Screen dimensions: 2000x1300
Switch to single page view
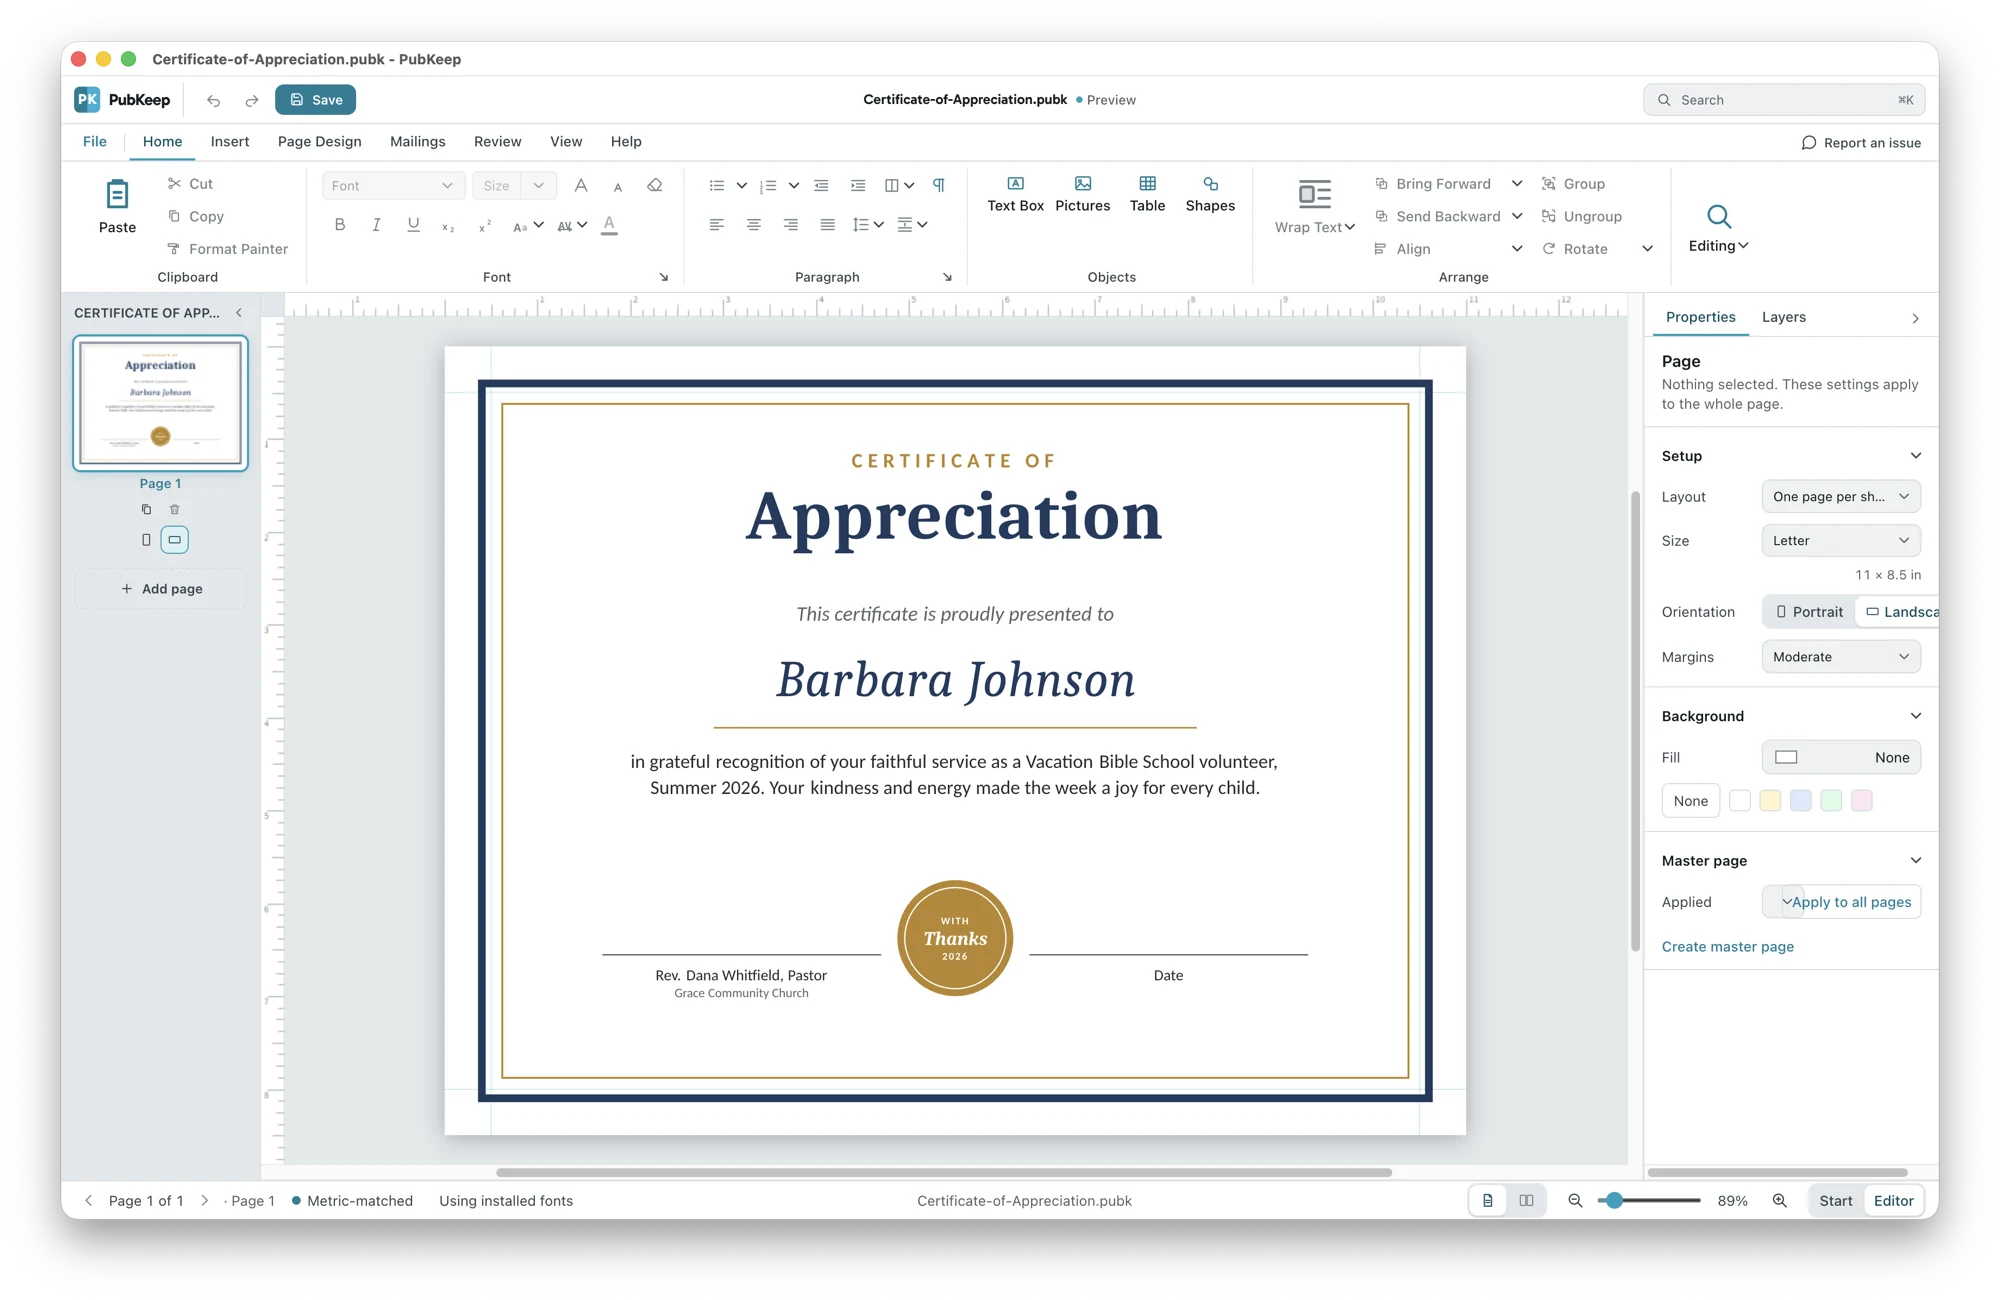coord(1488,1200)
